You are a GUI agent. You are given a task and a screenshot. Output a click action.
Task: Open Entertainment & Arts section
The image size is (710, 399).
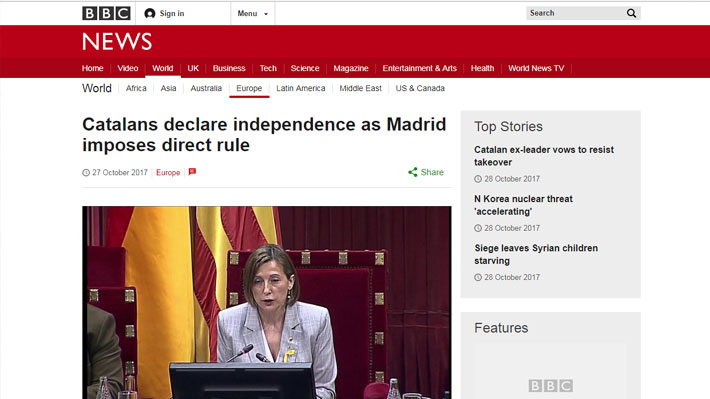pos(419,68)
